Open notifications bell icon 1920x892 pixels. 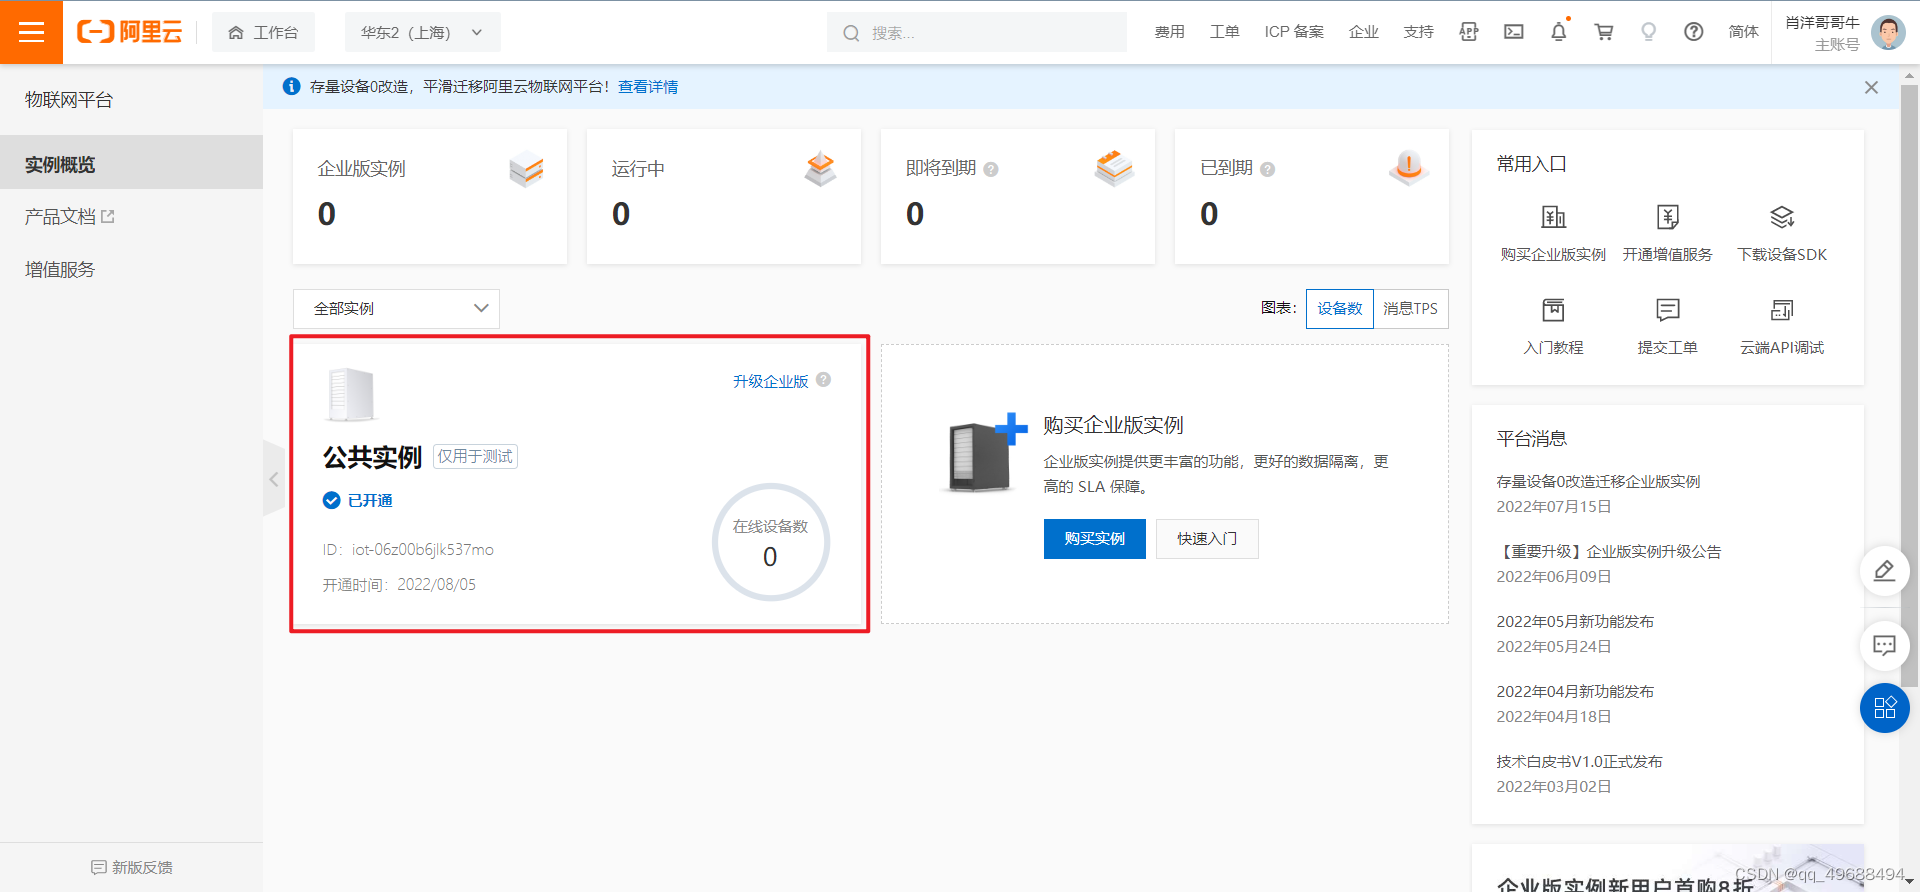point(1558,32)
